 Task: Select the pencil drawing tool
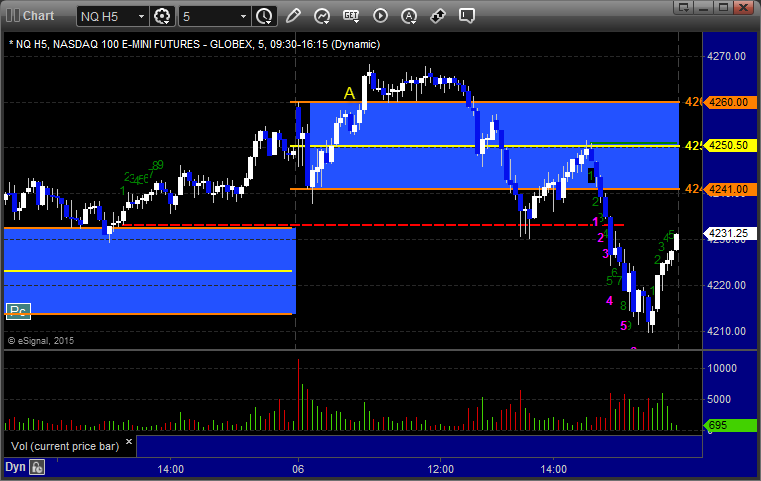tap(293, 16)
